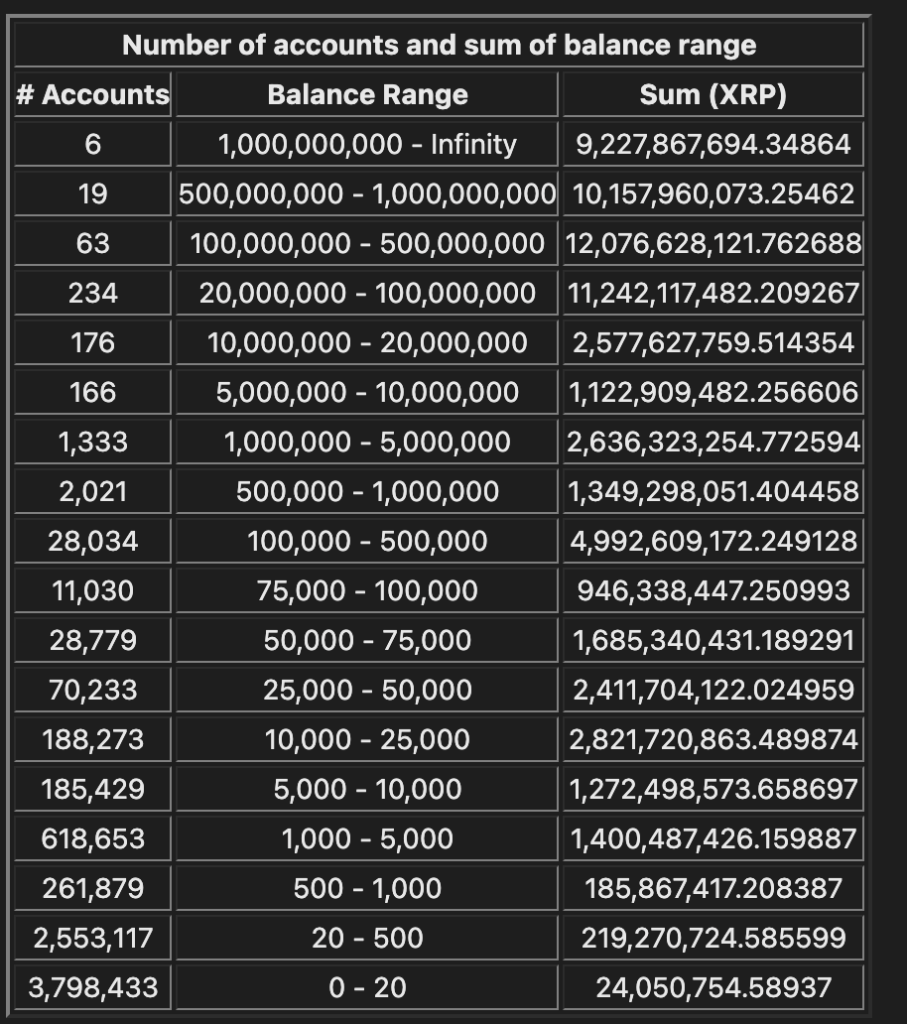Viewport: 907px width, 1024px height.
Task: Select the '20 - 500' balance range cell
Action: 367,938
